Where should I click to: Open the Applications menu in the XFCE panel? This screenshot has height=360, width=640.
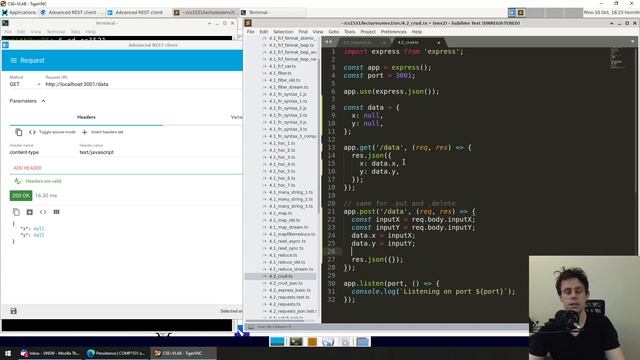click(x=19, y=13)
